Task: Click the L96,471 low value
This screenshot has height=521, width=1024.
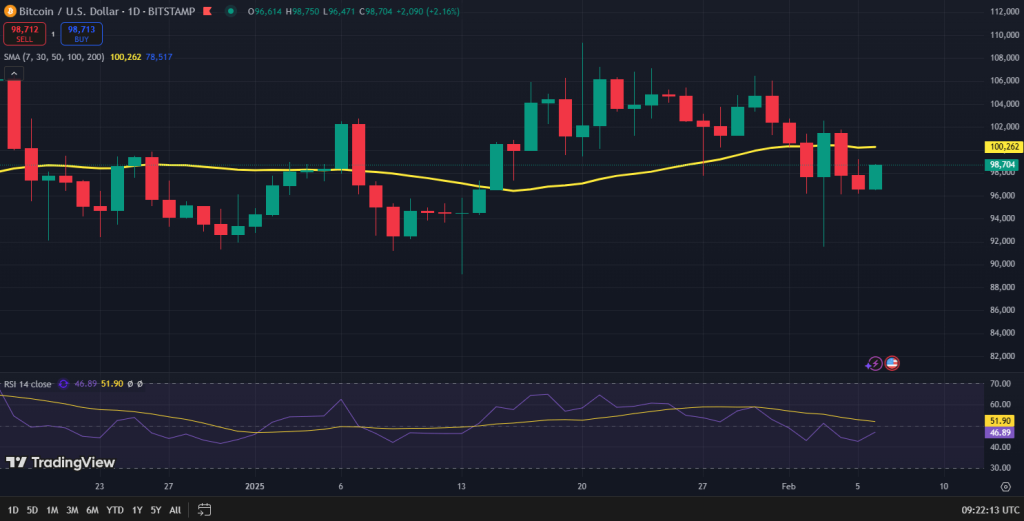Action: (x=339, y=11)
